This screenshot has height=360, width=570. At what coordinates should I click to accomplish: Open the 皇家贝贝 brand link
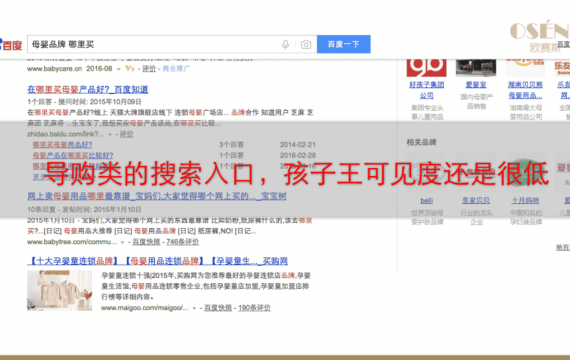point(476,200)
